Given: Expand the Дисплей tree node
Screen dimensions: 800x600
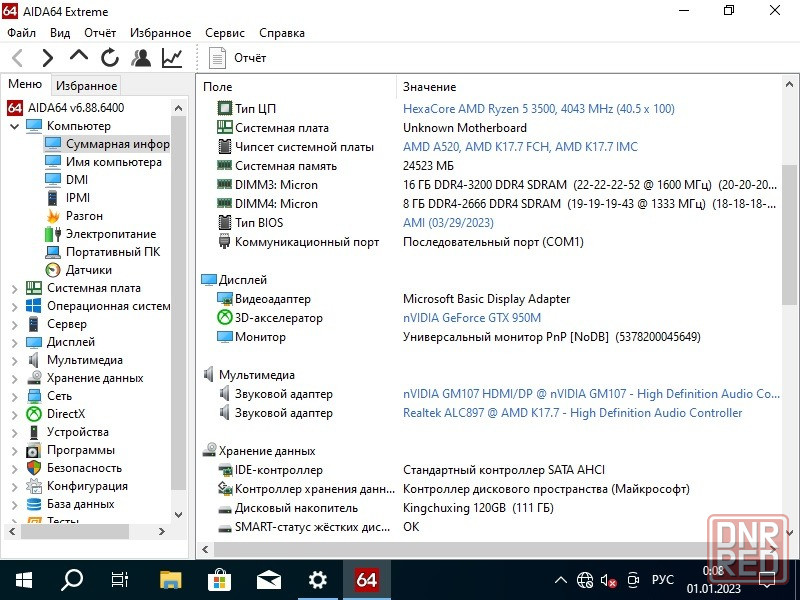Looking at the screenshot, I should 15,343.
